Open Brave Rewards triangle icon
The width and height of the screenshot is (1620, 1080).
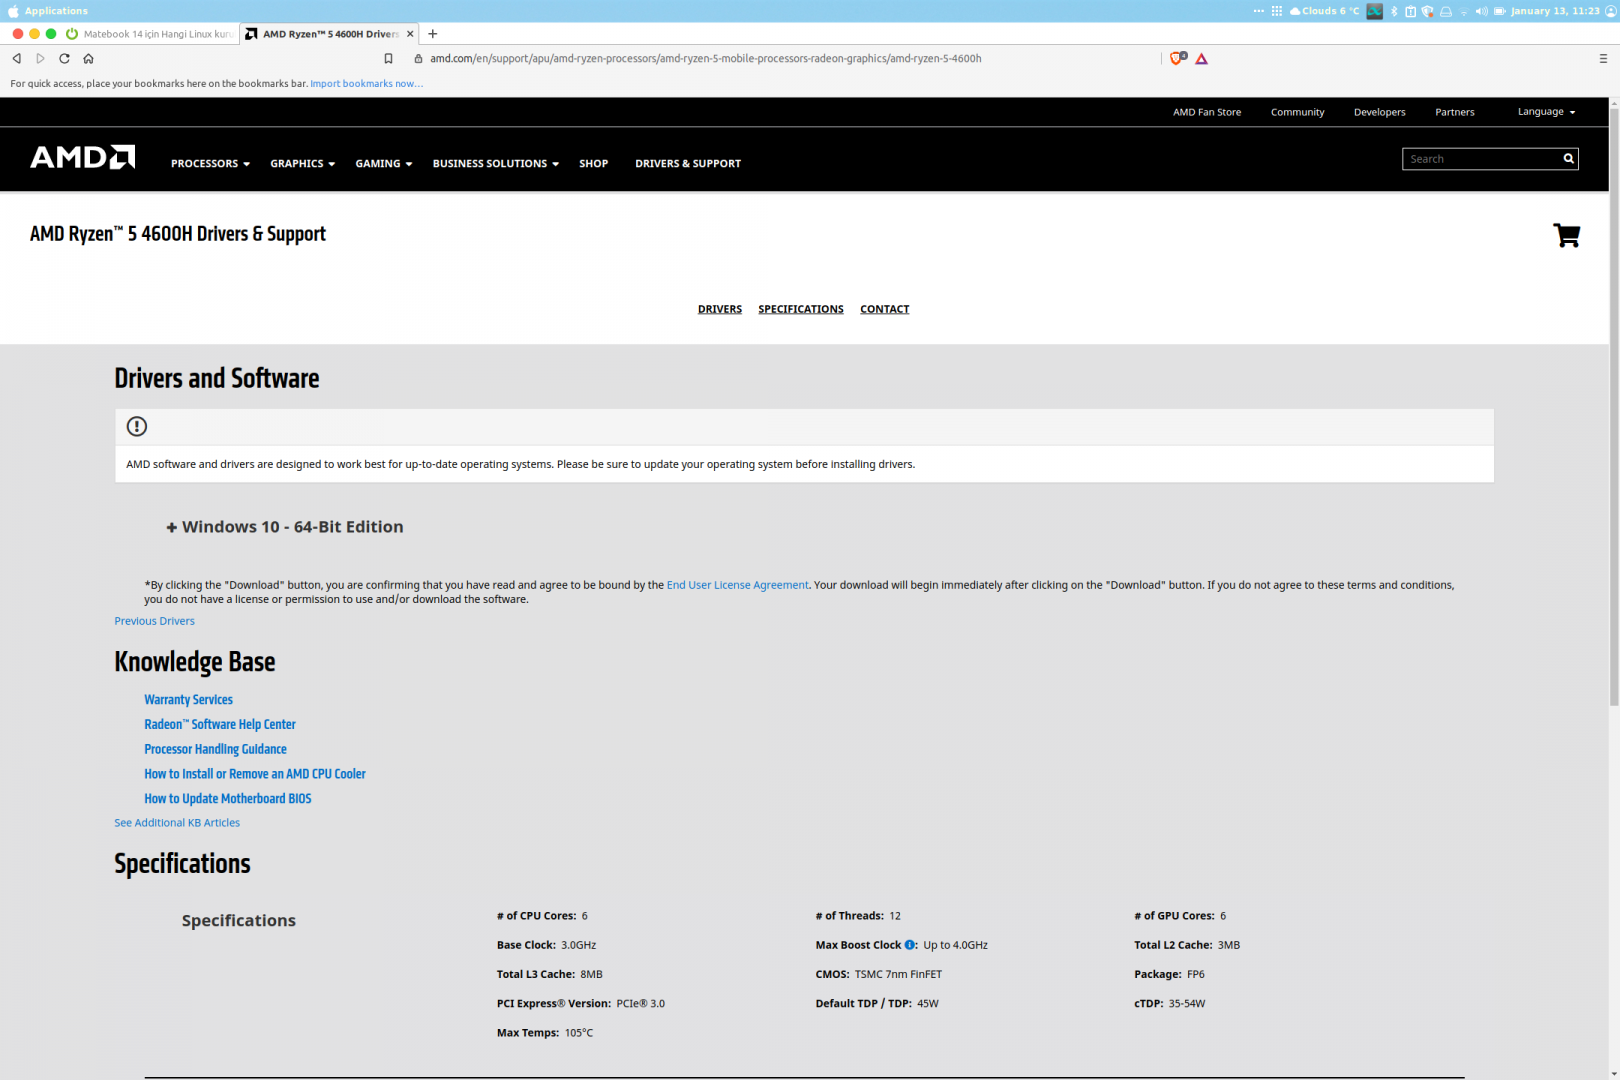pyautogui.click(x=1202, y=59)
